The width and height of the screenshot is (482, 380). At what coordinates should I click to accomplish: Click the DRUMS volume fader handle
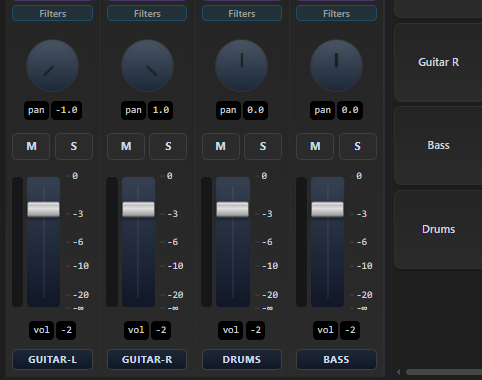pyautogui.click(x=232, y=209)
